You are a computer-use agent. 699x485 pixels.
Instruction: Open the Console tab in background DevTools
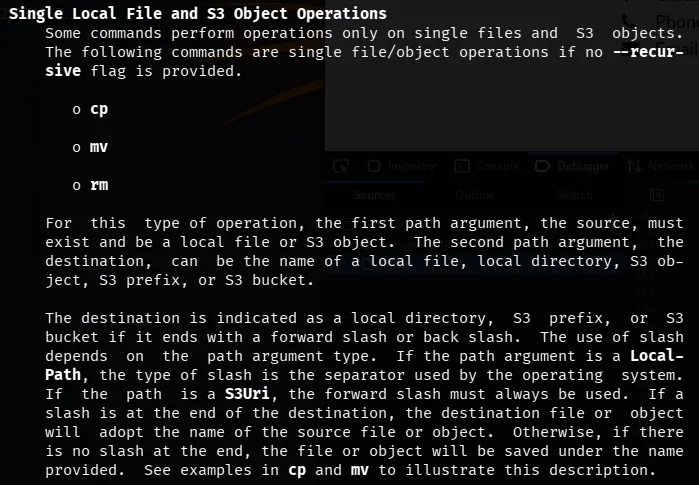(x=487, y=167)
